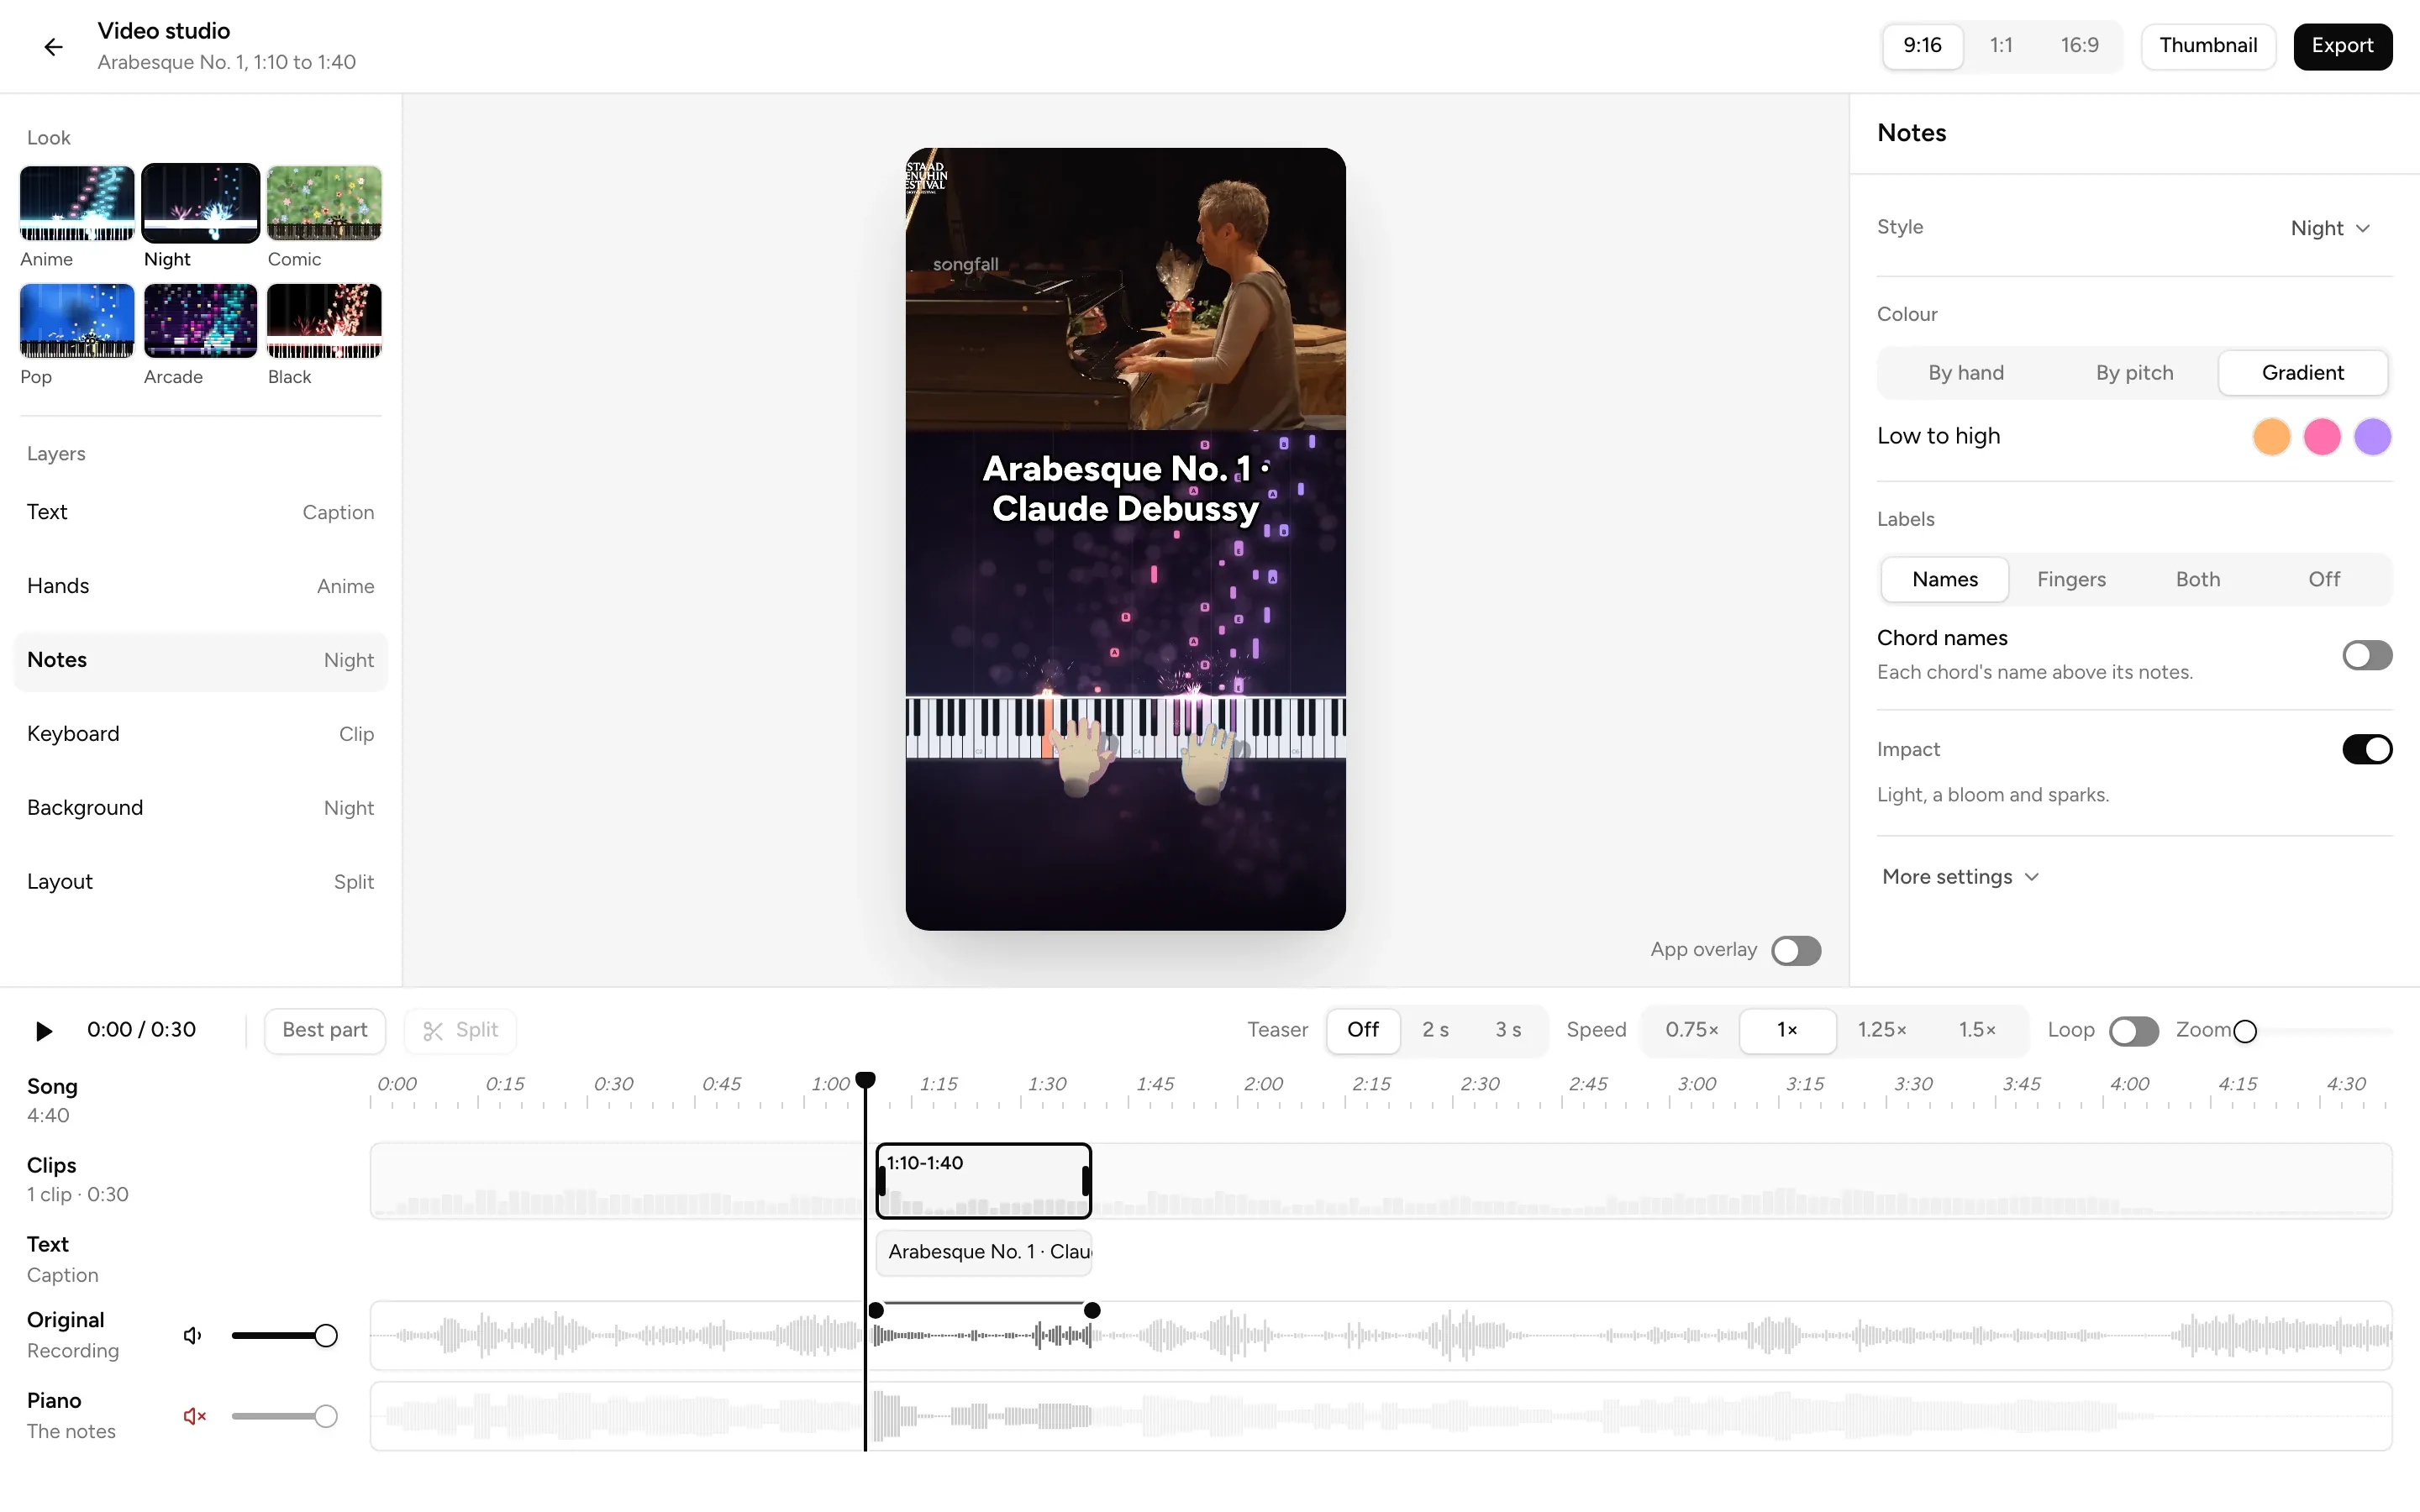Viewport: 2420px width, 1512px height.
Task: Set Speed to 1.5×
Action: (1977, 1031)
